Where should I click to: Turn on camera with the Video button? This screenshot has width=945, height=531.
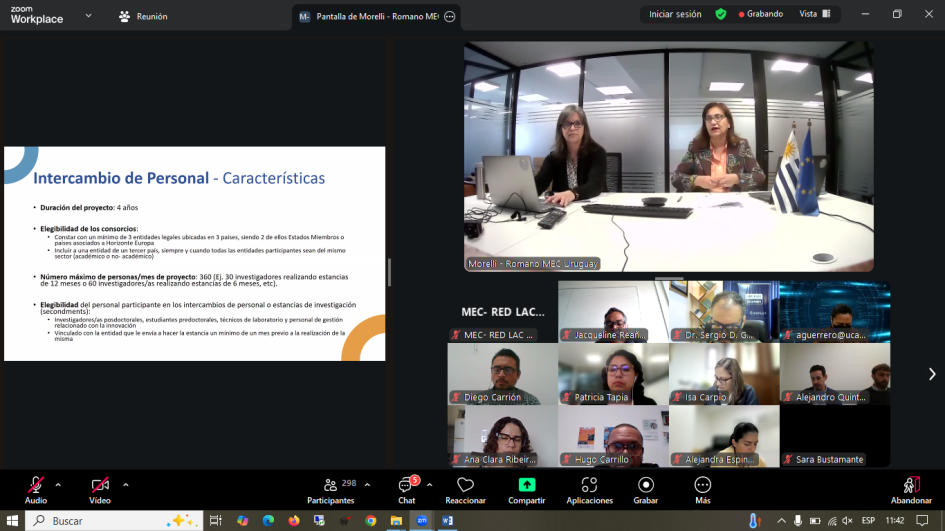click(100, 489)
